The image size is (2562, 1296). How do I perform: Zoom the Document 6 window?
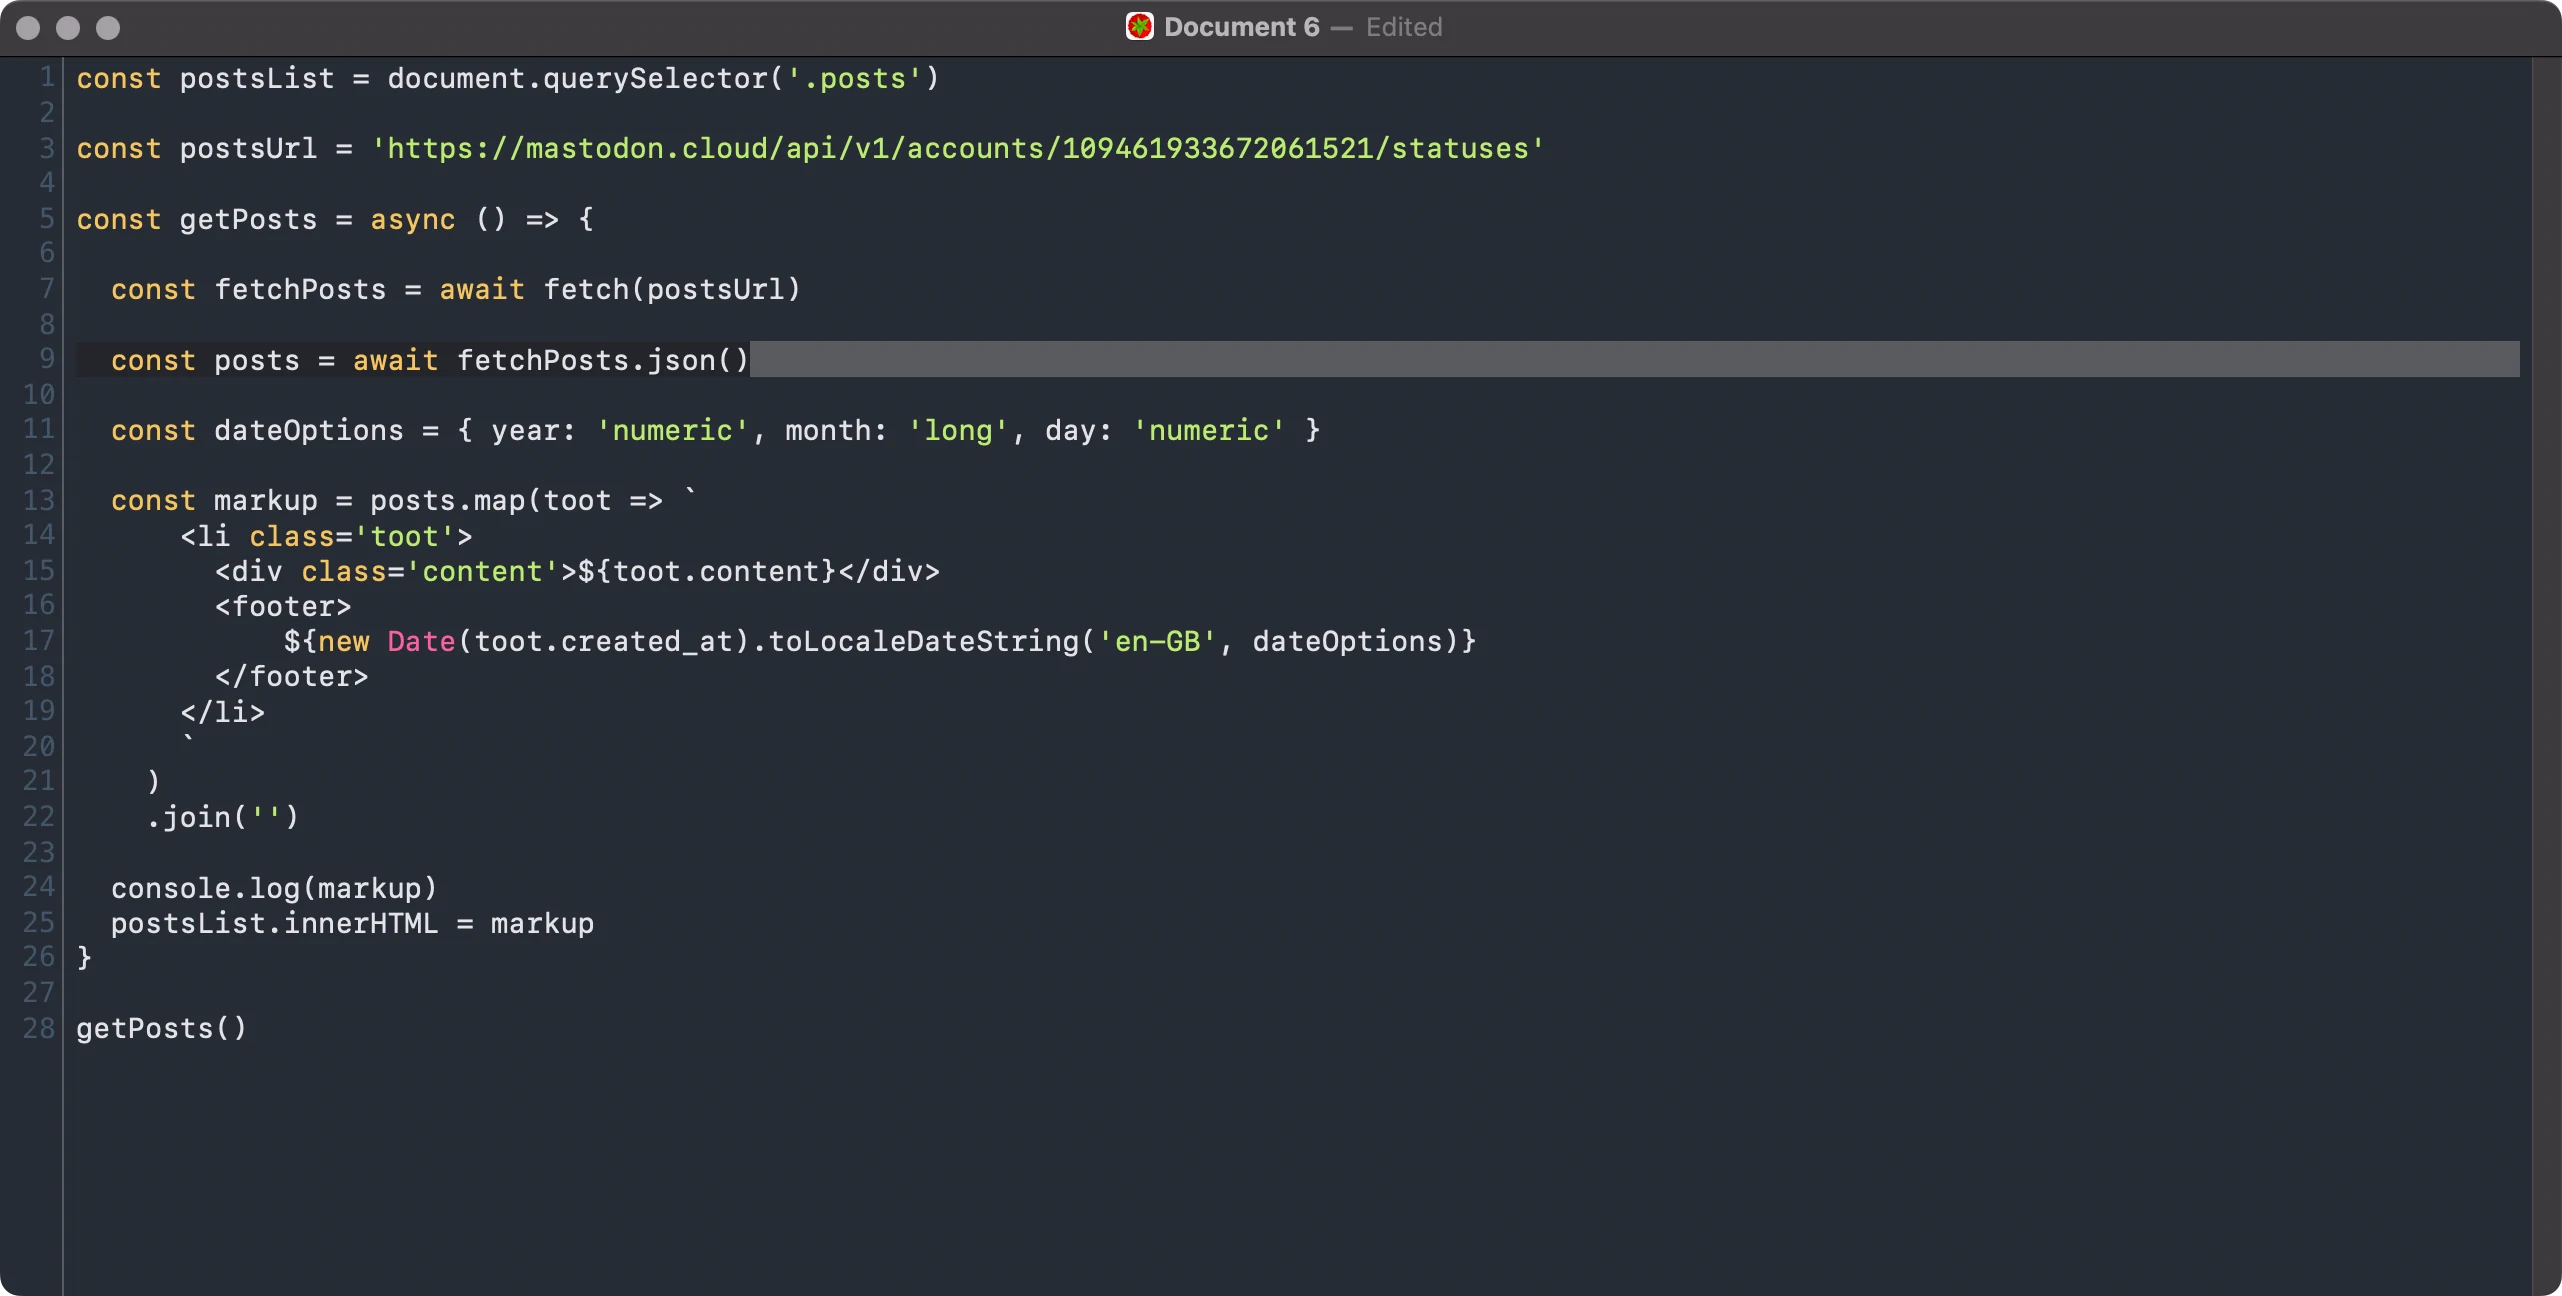pos(108,28)
